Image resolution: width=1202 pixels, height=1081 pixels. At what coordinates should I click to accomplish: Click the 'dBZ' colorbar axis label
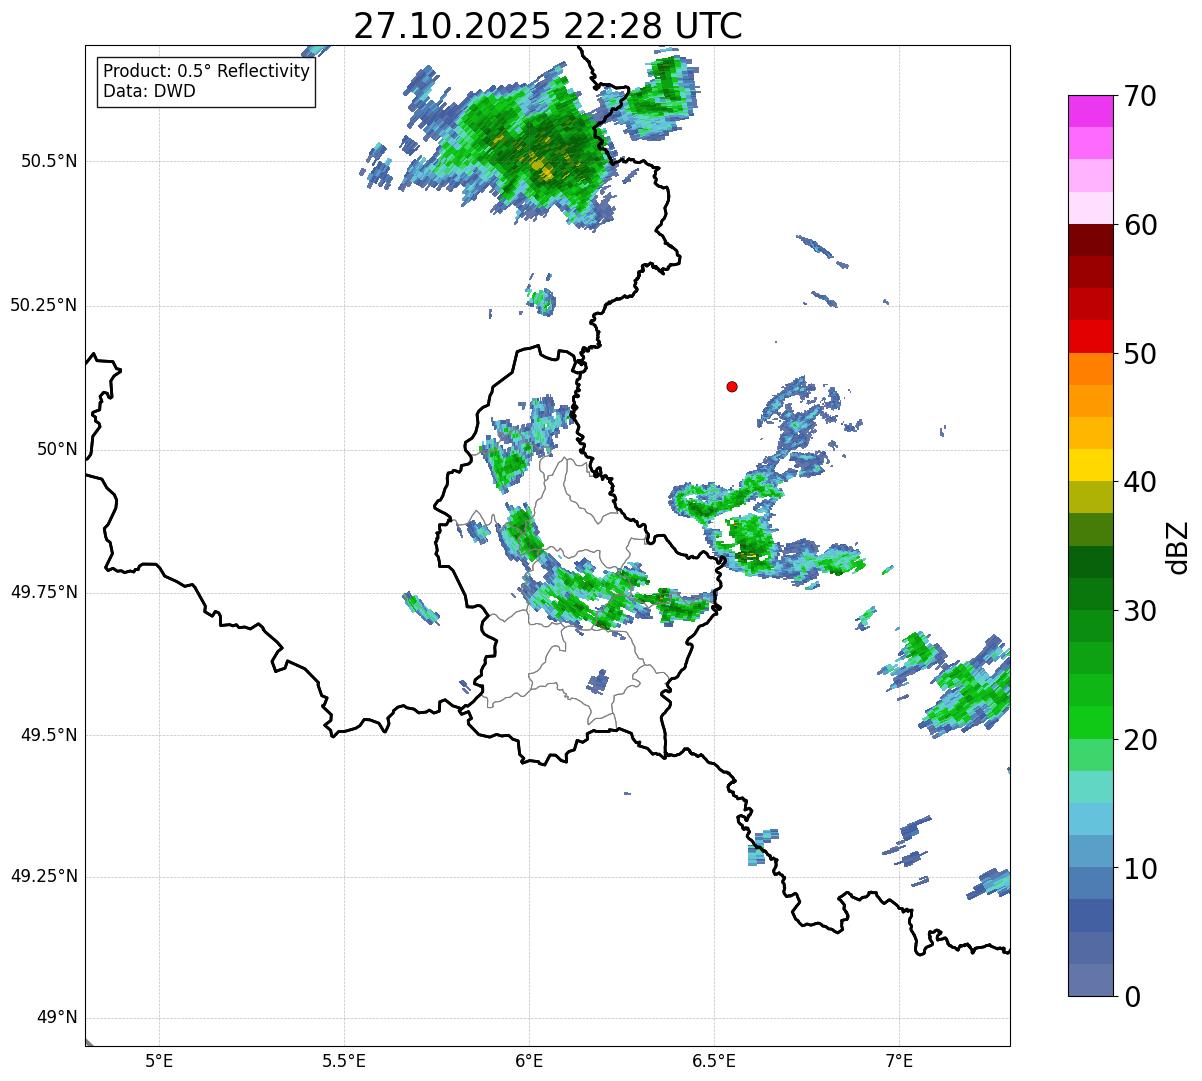(x=1178, y=547)
